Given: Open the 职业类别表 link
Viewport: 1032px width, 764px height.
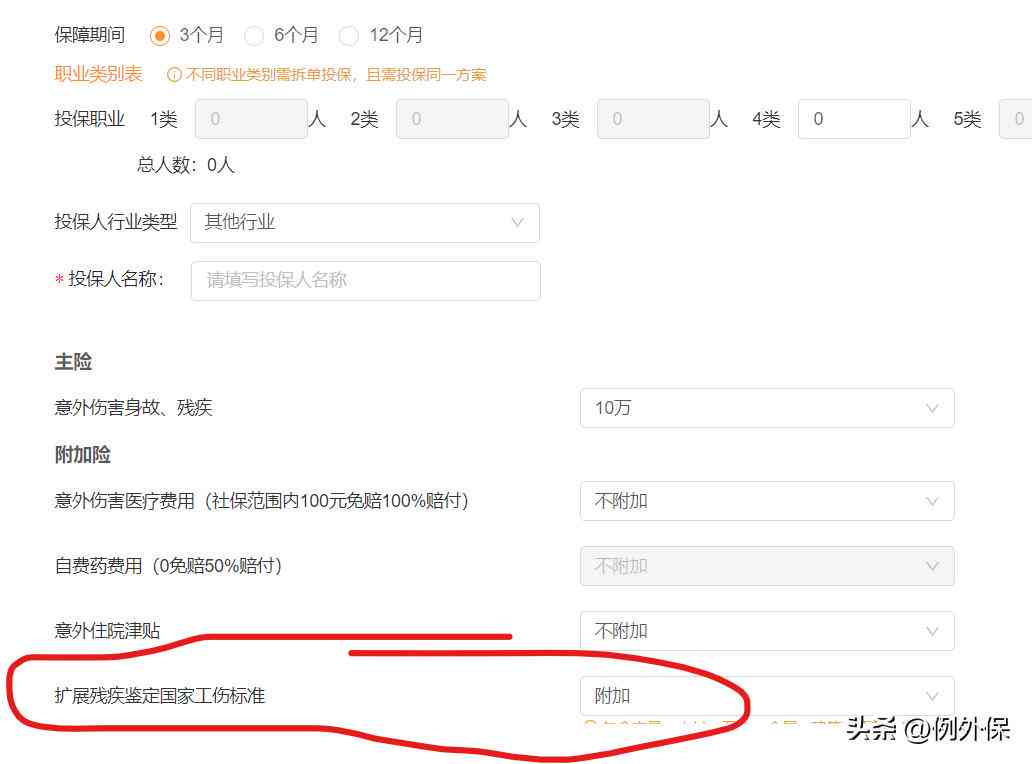Looking at the screenshot, I should [x=99, y=74].
